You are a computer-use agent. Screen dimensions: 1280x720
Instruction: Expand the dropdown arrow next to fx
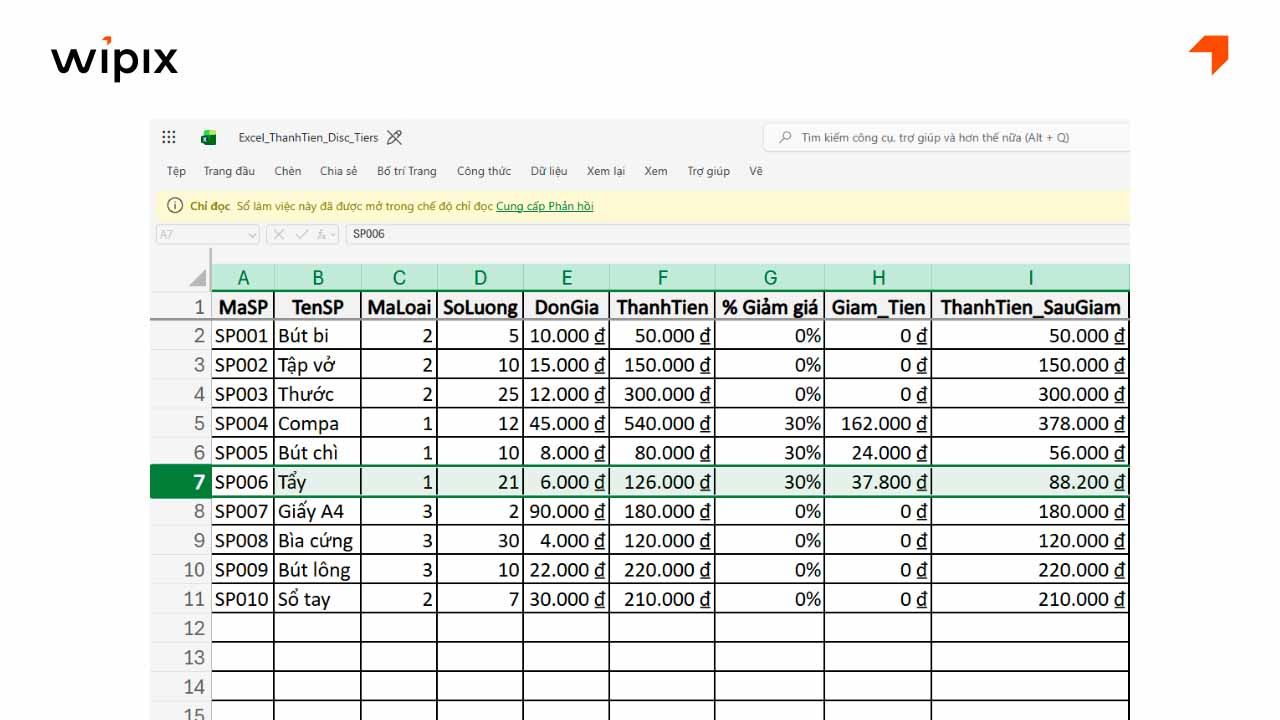pos(332,234)
